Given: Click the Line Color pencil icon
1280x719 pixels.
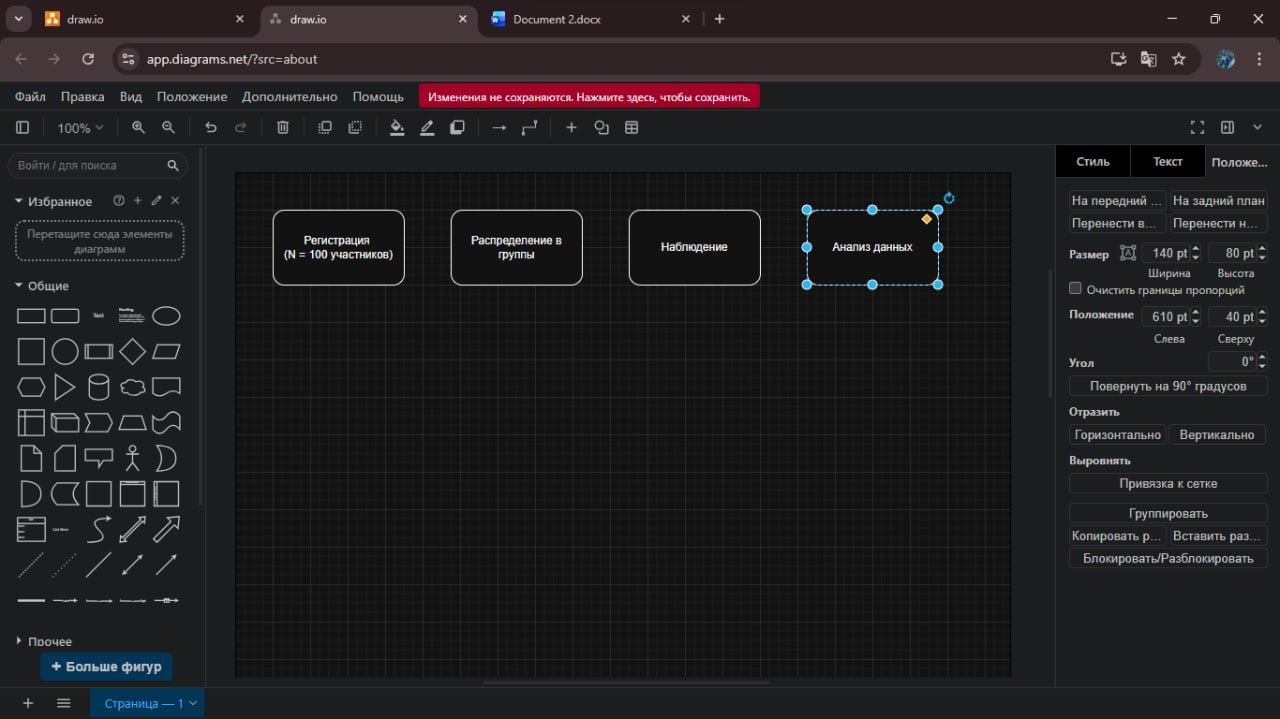Looking at the screenshot, I should click(427, 128).
